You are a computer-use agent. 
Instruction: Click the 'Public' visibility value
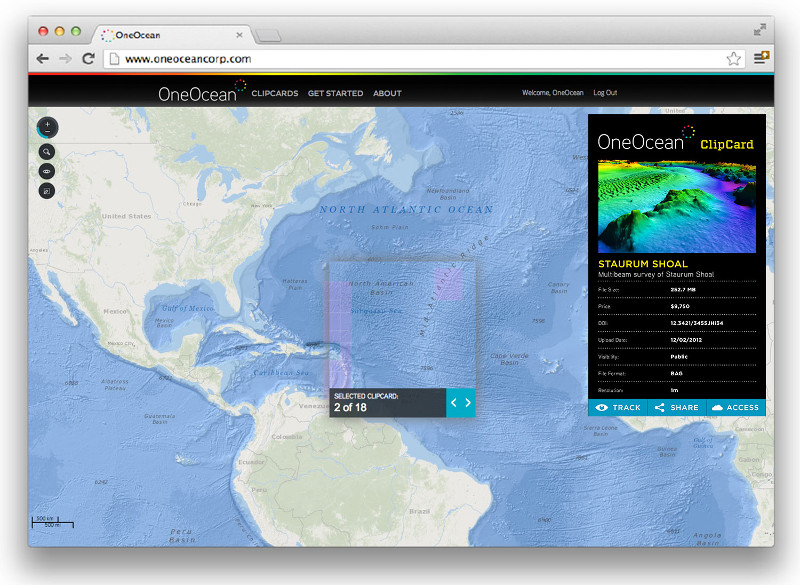tap(679, 357)
